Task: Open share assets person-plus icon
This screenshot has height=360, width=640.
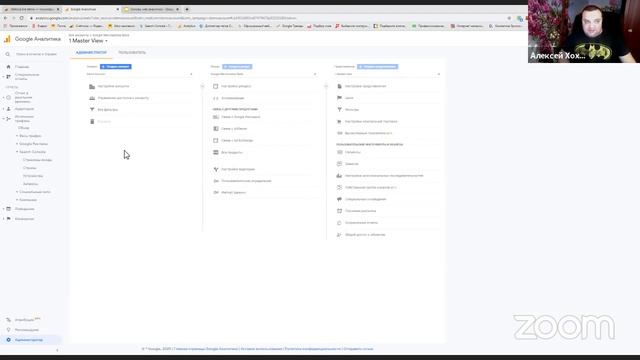Action: click(339, 235)
